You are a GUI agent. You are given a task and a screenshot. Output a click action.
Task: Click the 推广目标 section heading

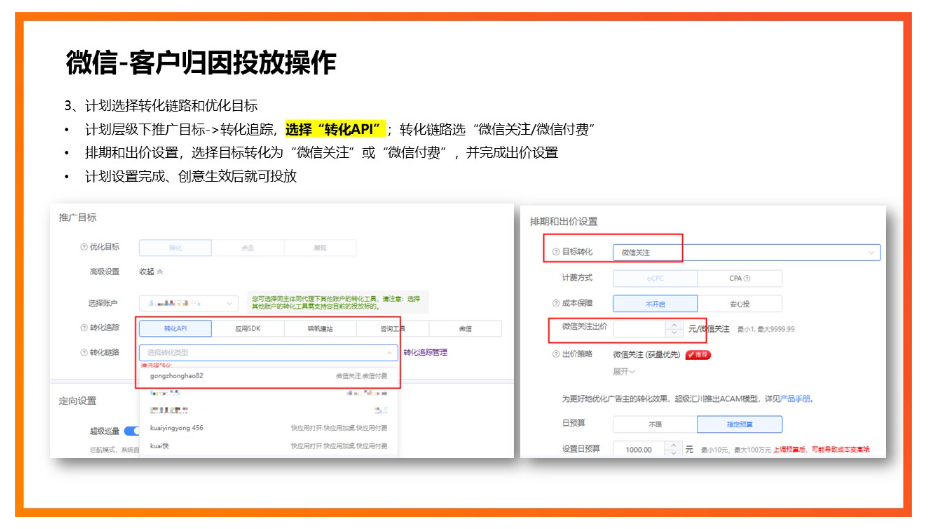(x=77, y=217)
